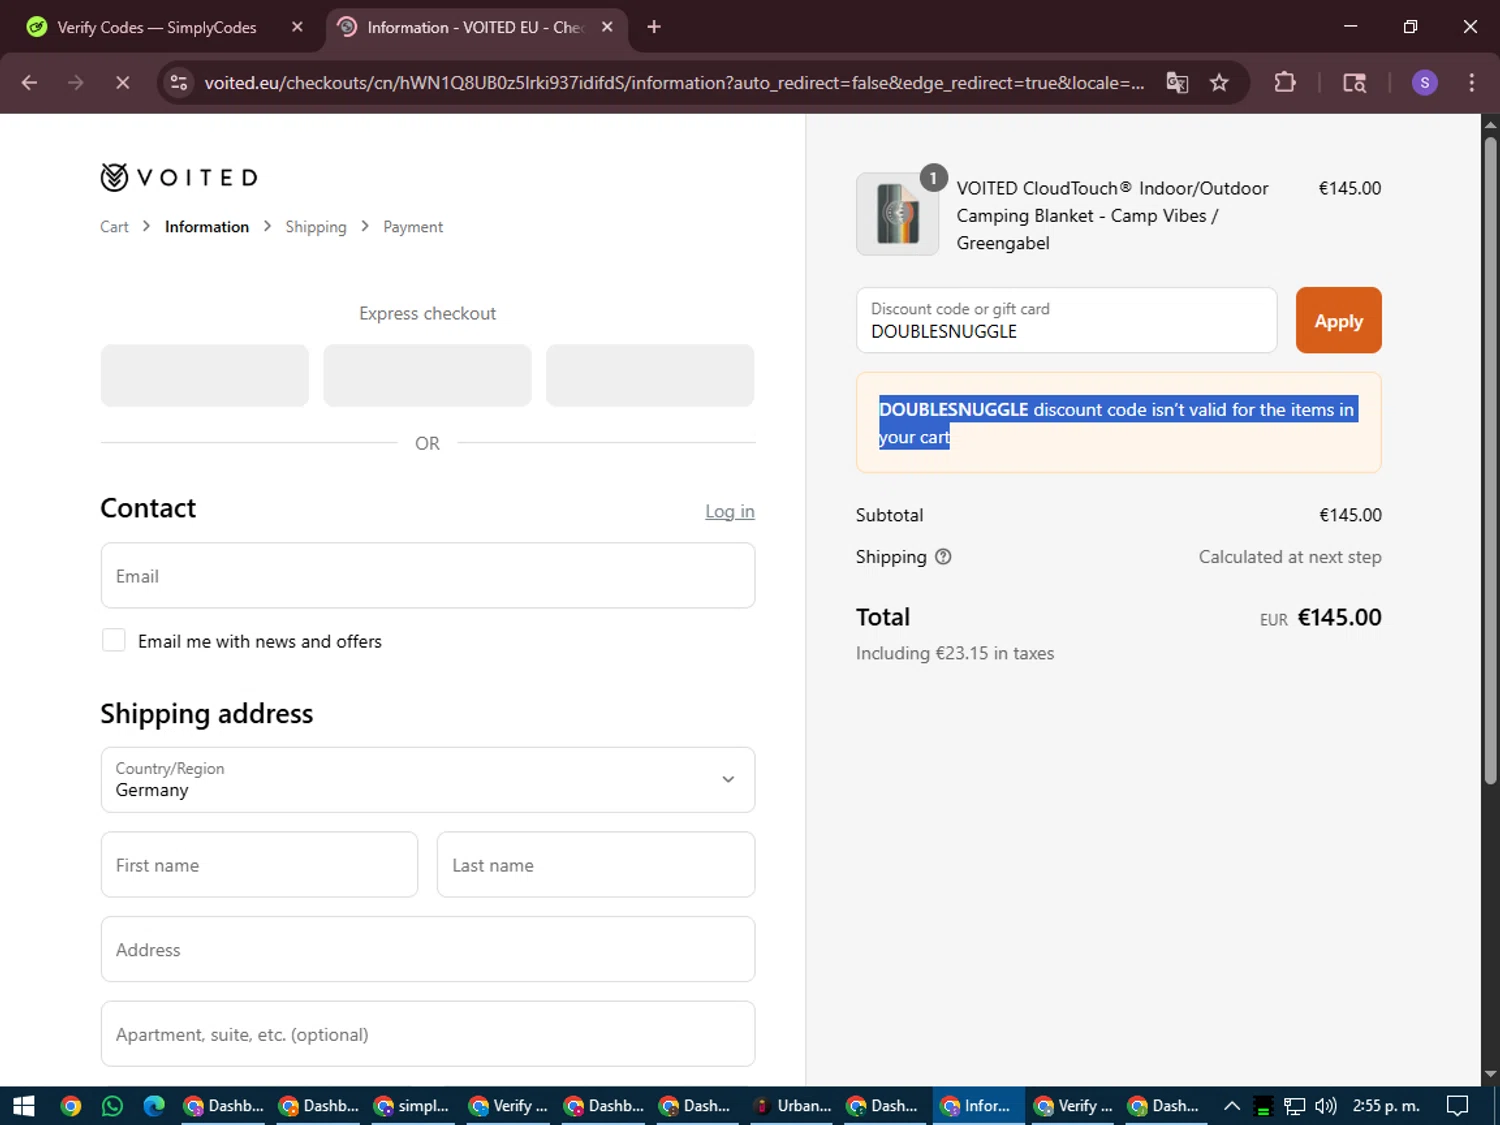
Task: Click the network icon in system tray
Action: (1294, 1106)
